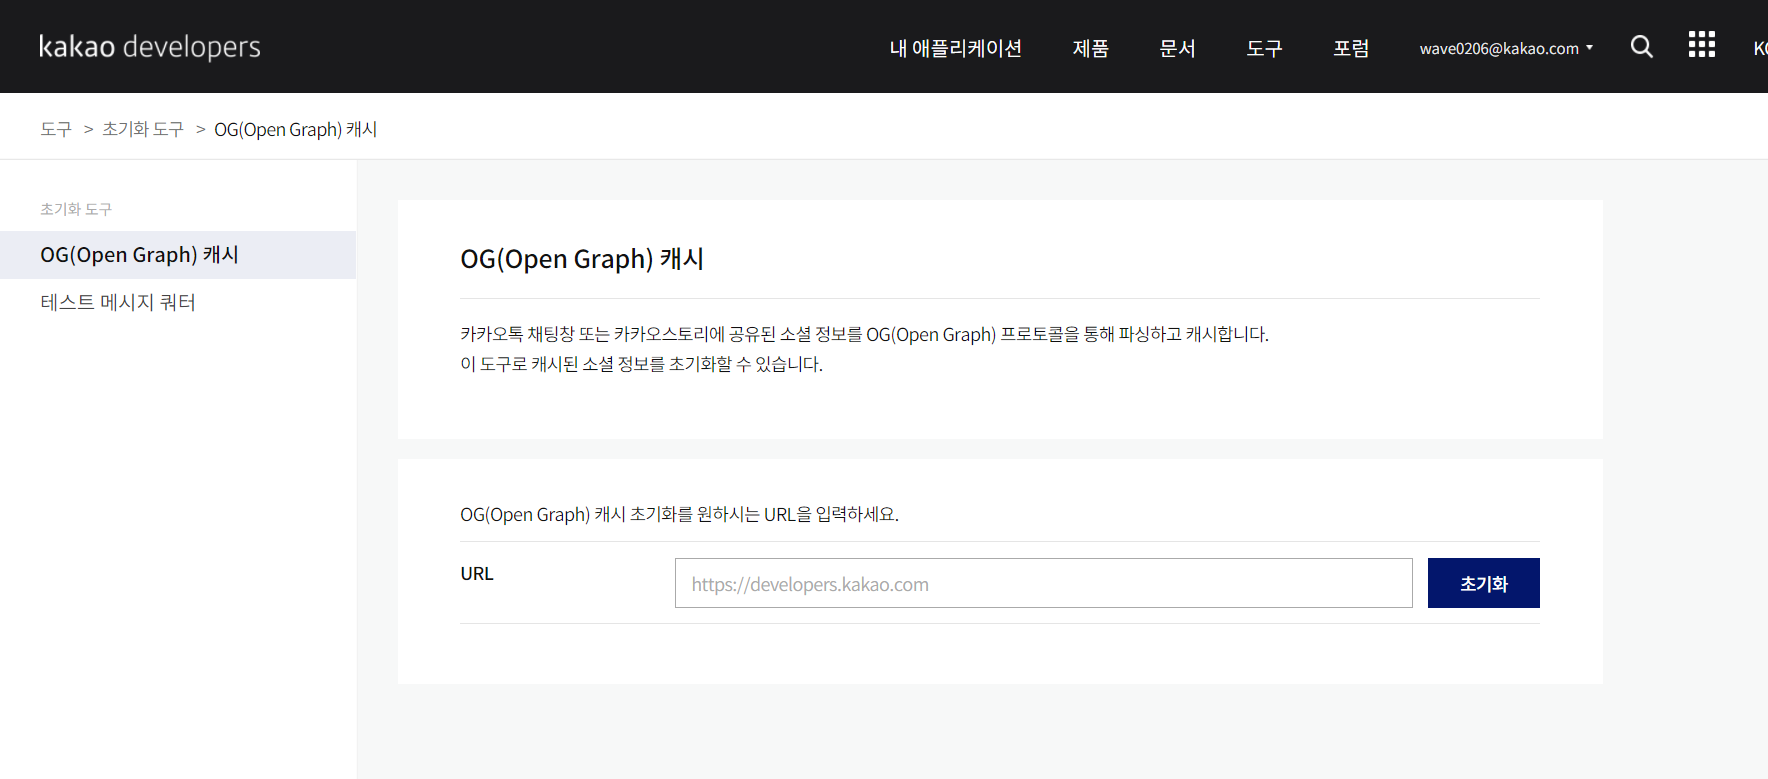Click the kakao developers logo
This screenshot has height=779, width=1768.
[x=150, y=47]
